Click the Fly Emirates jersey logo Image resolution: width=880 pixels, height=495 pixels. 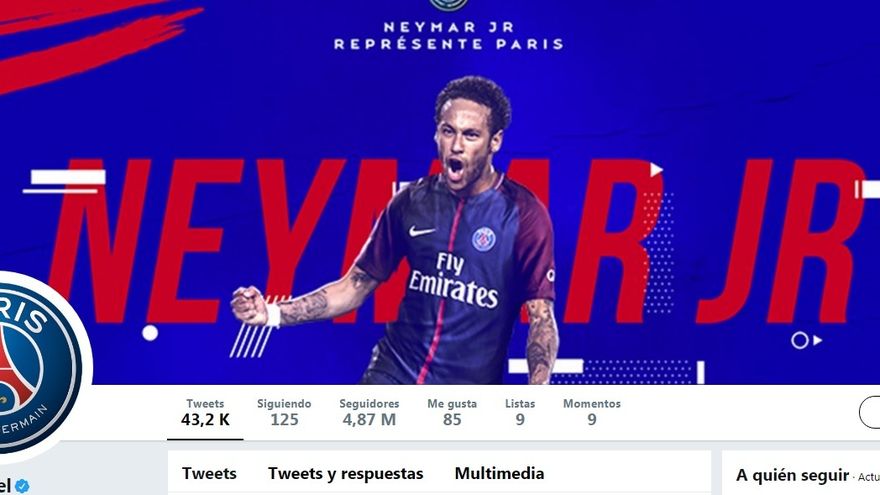pos(452,281)
